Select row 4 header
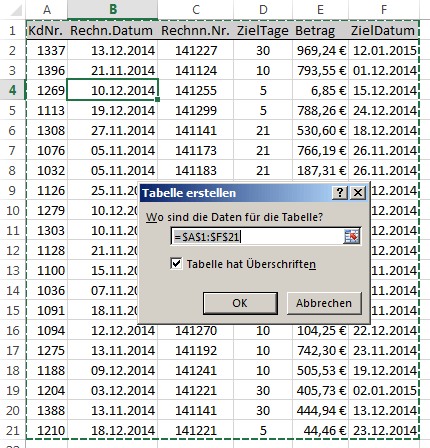Screen dimensions: 430x448 tap(12, 90)
